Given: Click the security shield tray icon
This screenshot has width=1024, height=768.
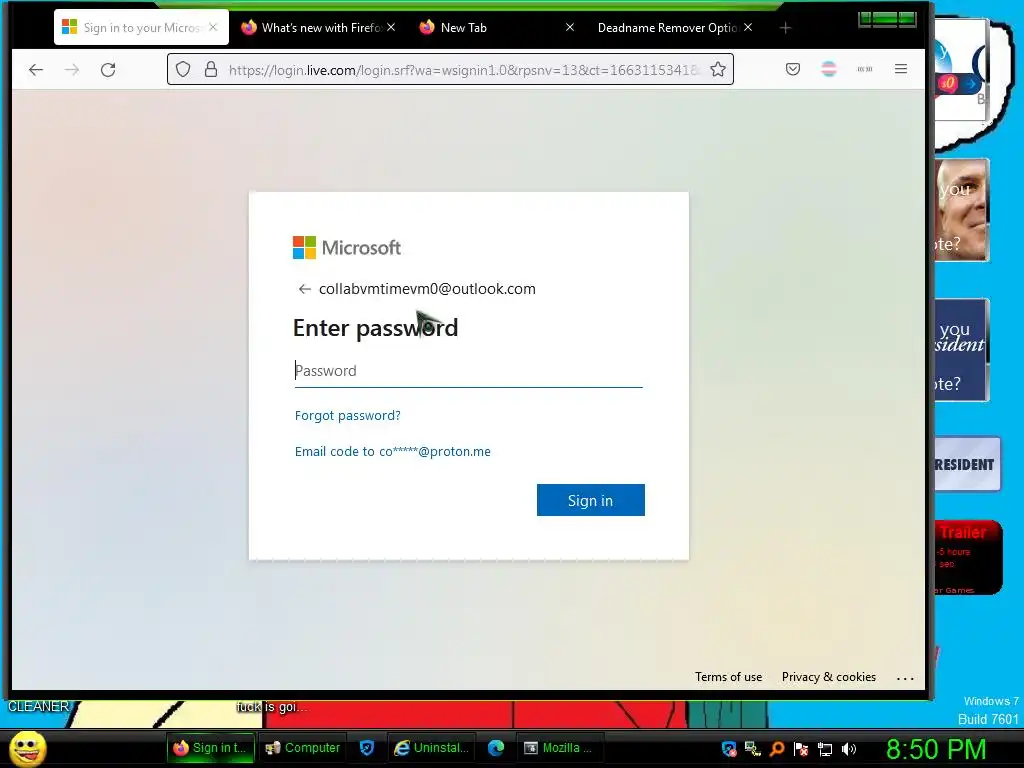Looking at the screenshot, I should tap(729, 749).
